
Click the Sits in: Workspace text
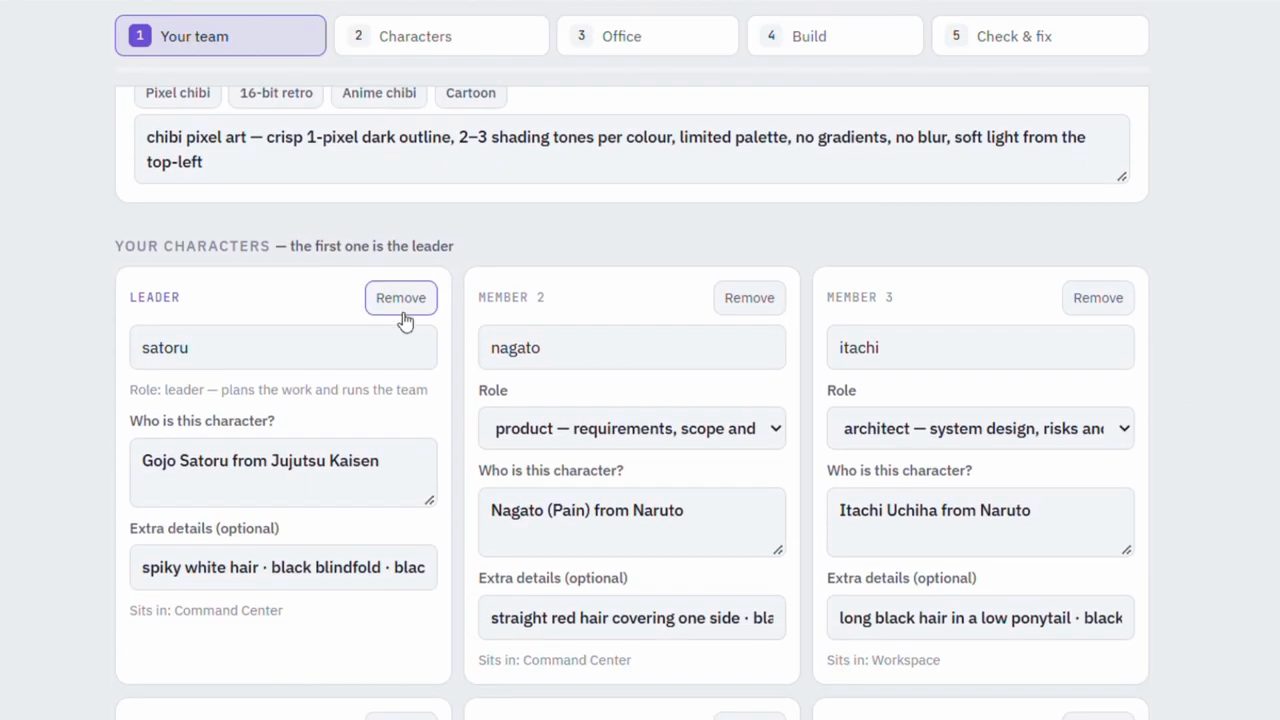tap(883, 660)
